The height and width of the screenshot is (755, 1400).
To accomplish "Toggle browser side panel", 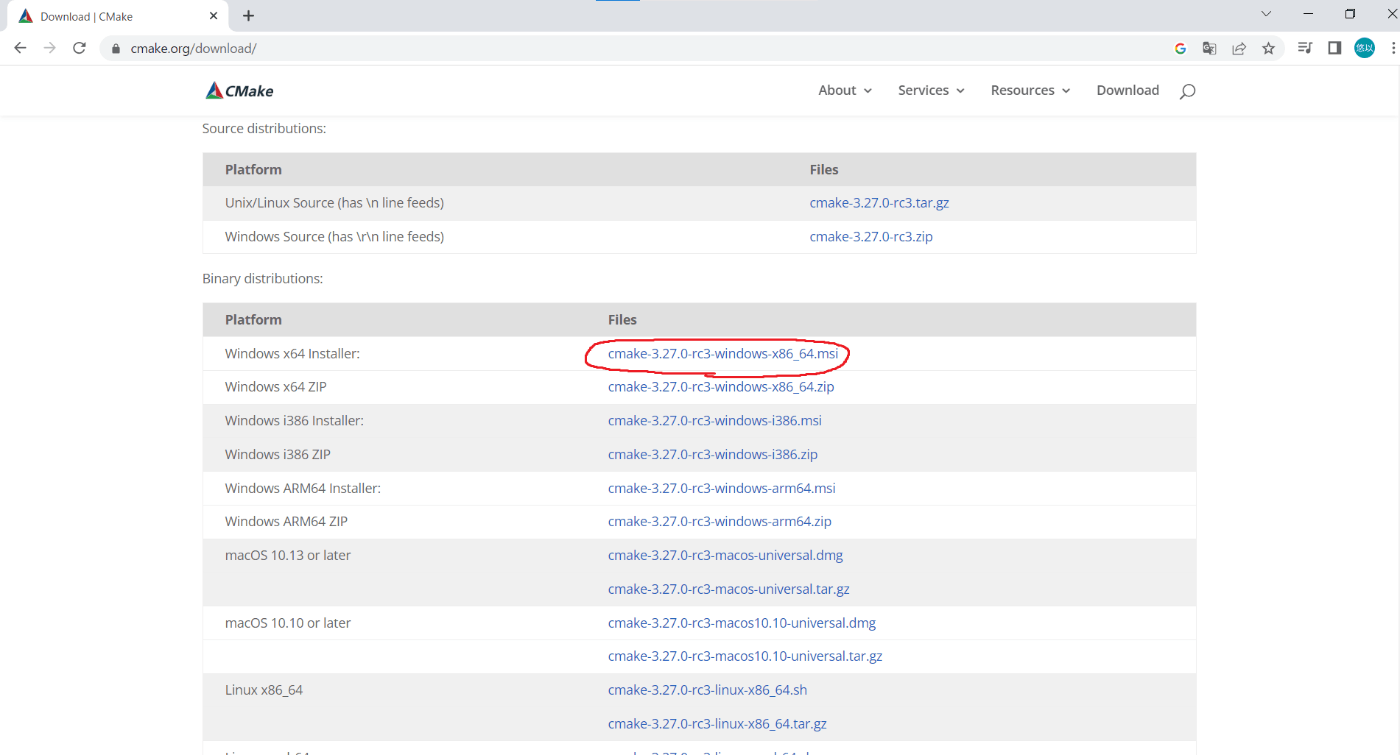I will pyautogui.click(x=1334, y=48).
